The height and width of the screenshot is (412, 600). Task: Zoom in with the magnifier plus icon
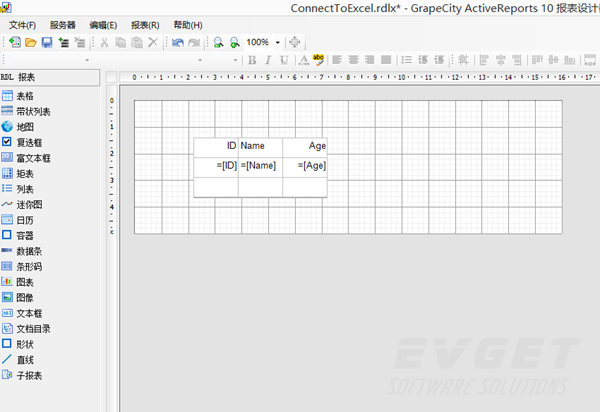point(235,42)
